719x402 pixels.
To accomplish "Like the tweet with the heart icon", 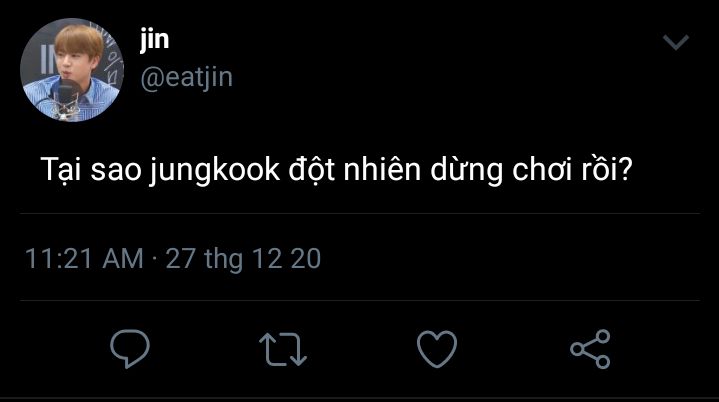I will (437, 349).
